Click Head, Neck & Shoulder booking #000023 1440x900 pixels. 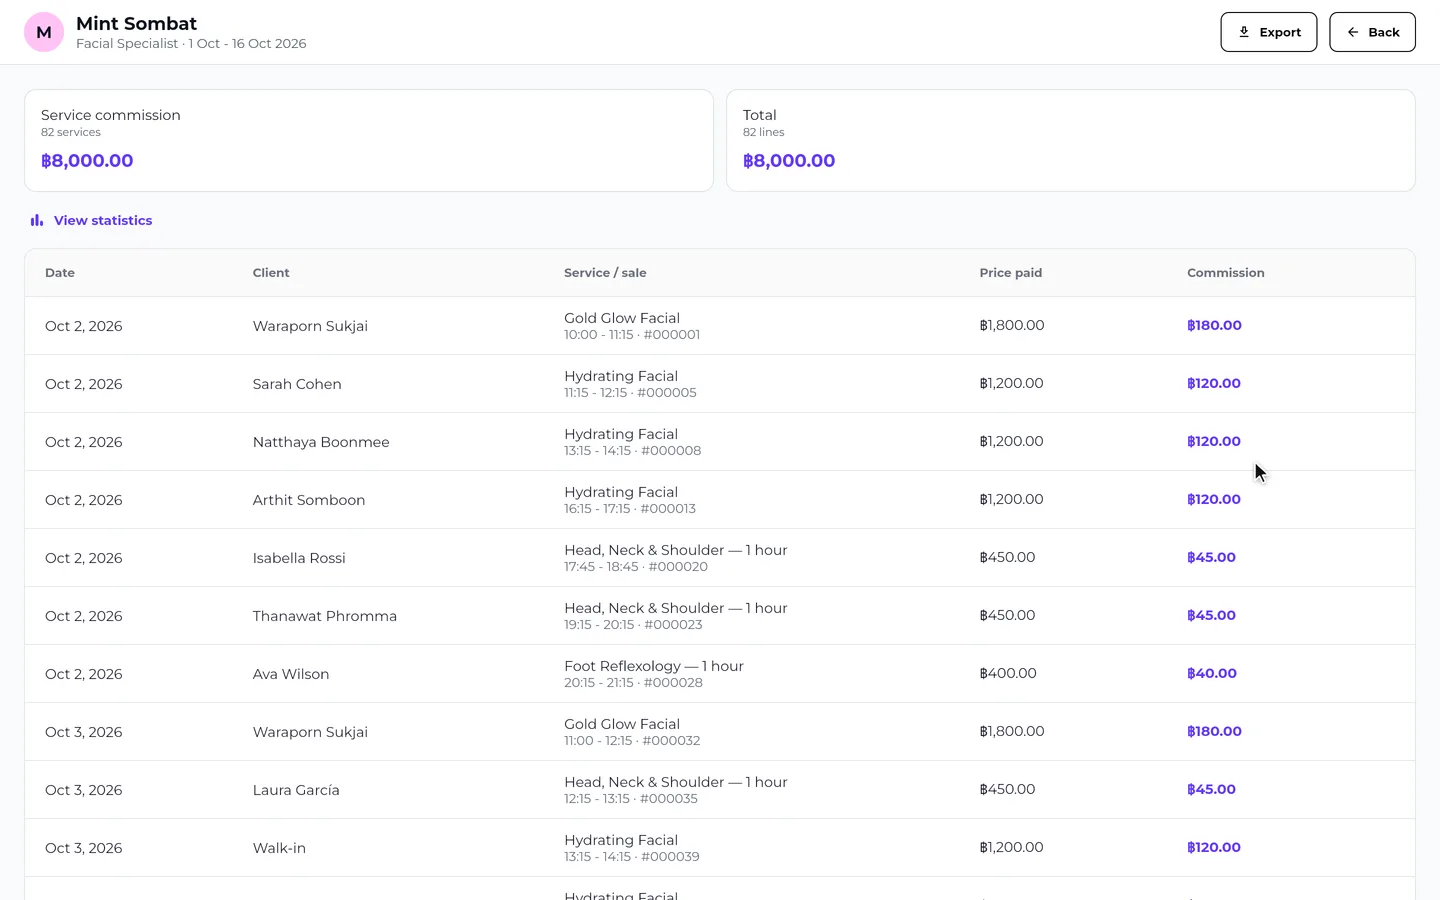[676, 616]
